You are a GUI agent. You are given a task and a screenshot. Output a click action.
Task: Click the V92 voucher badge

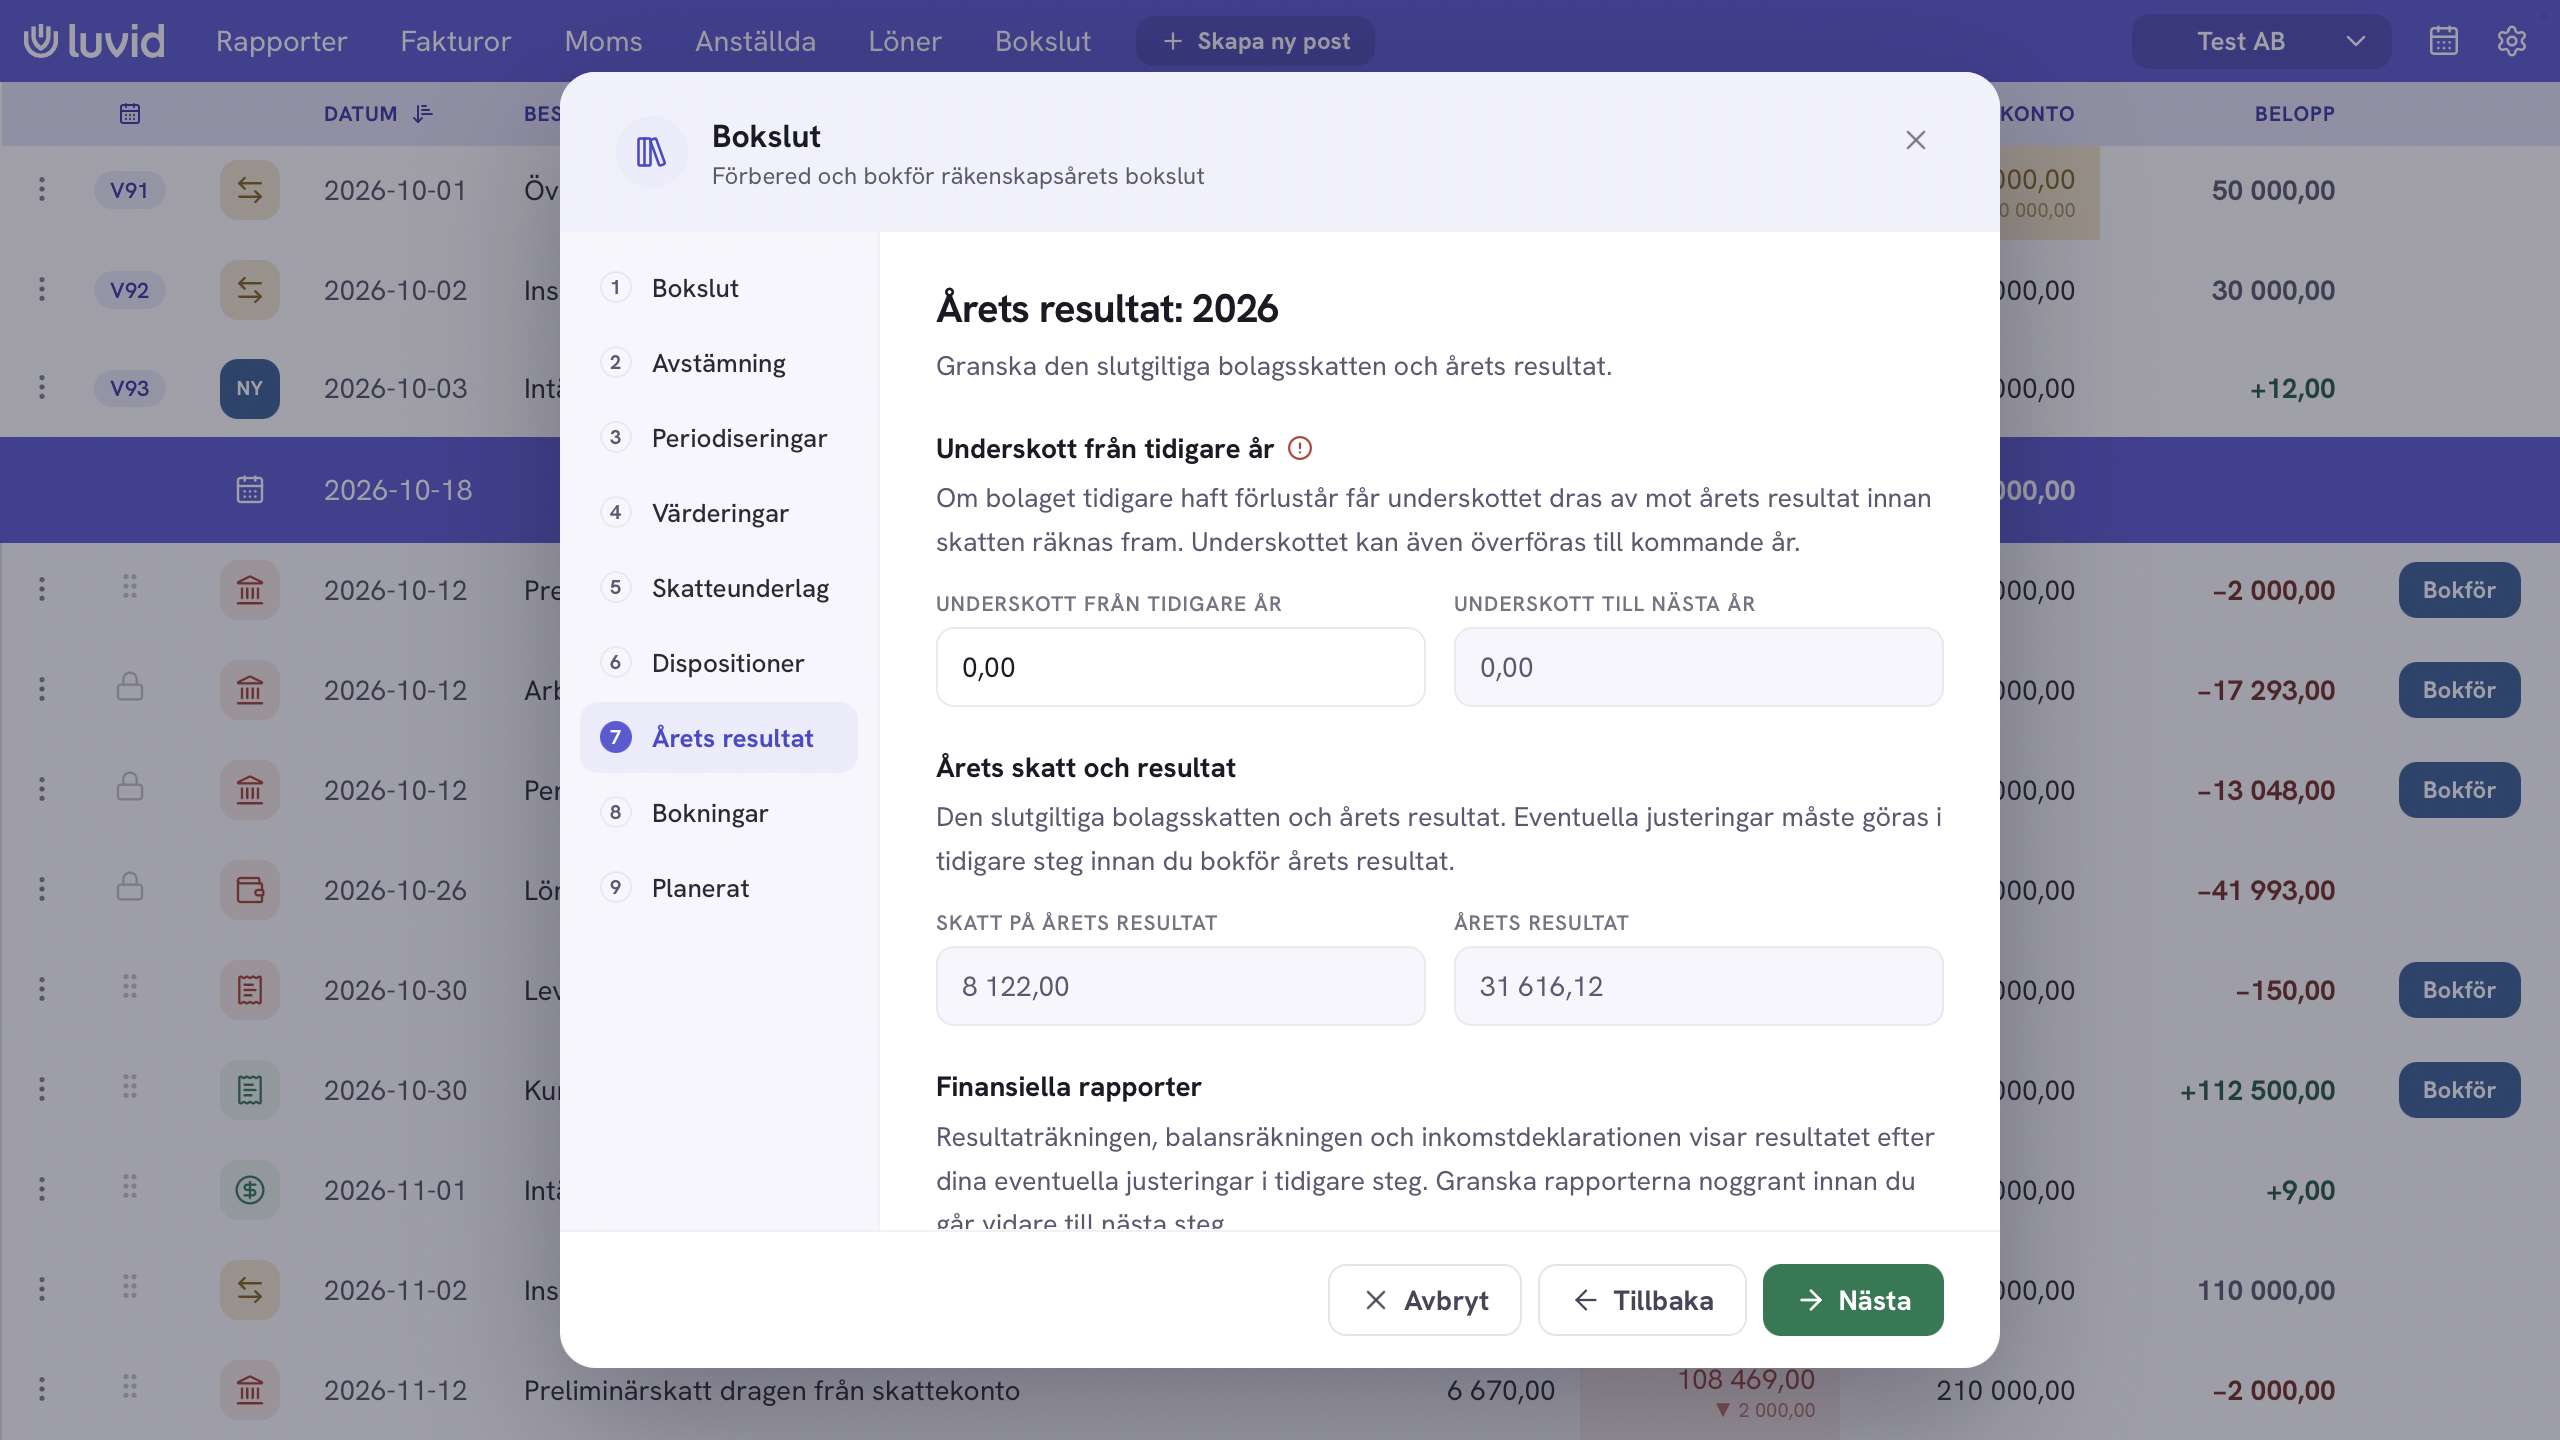(x=129, y=290)
